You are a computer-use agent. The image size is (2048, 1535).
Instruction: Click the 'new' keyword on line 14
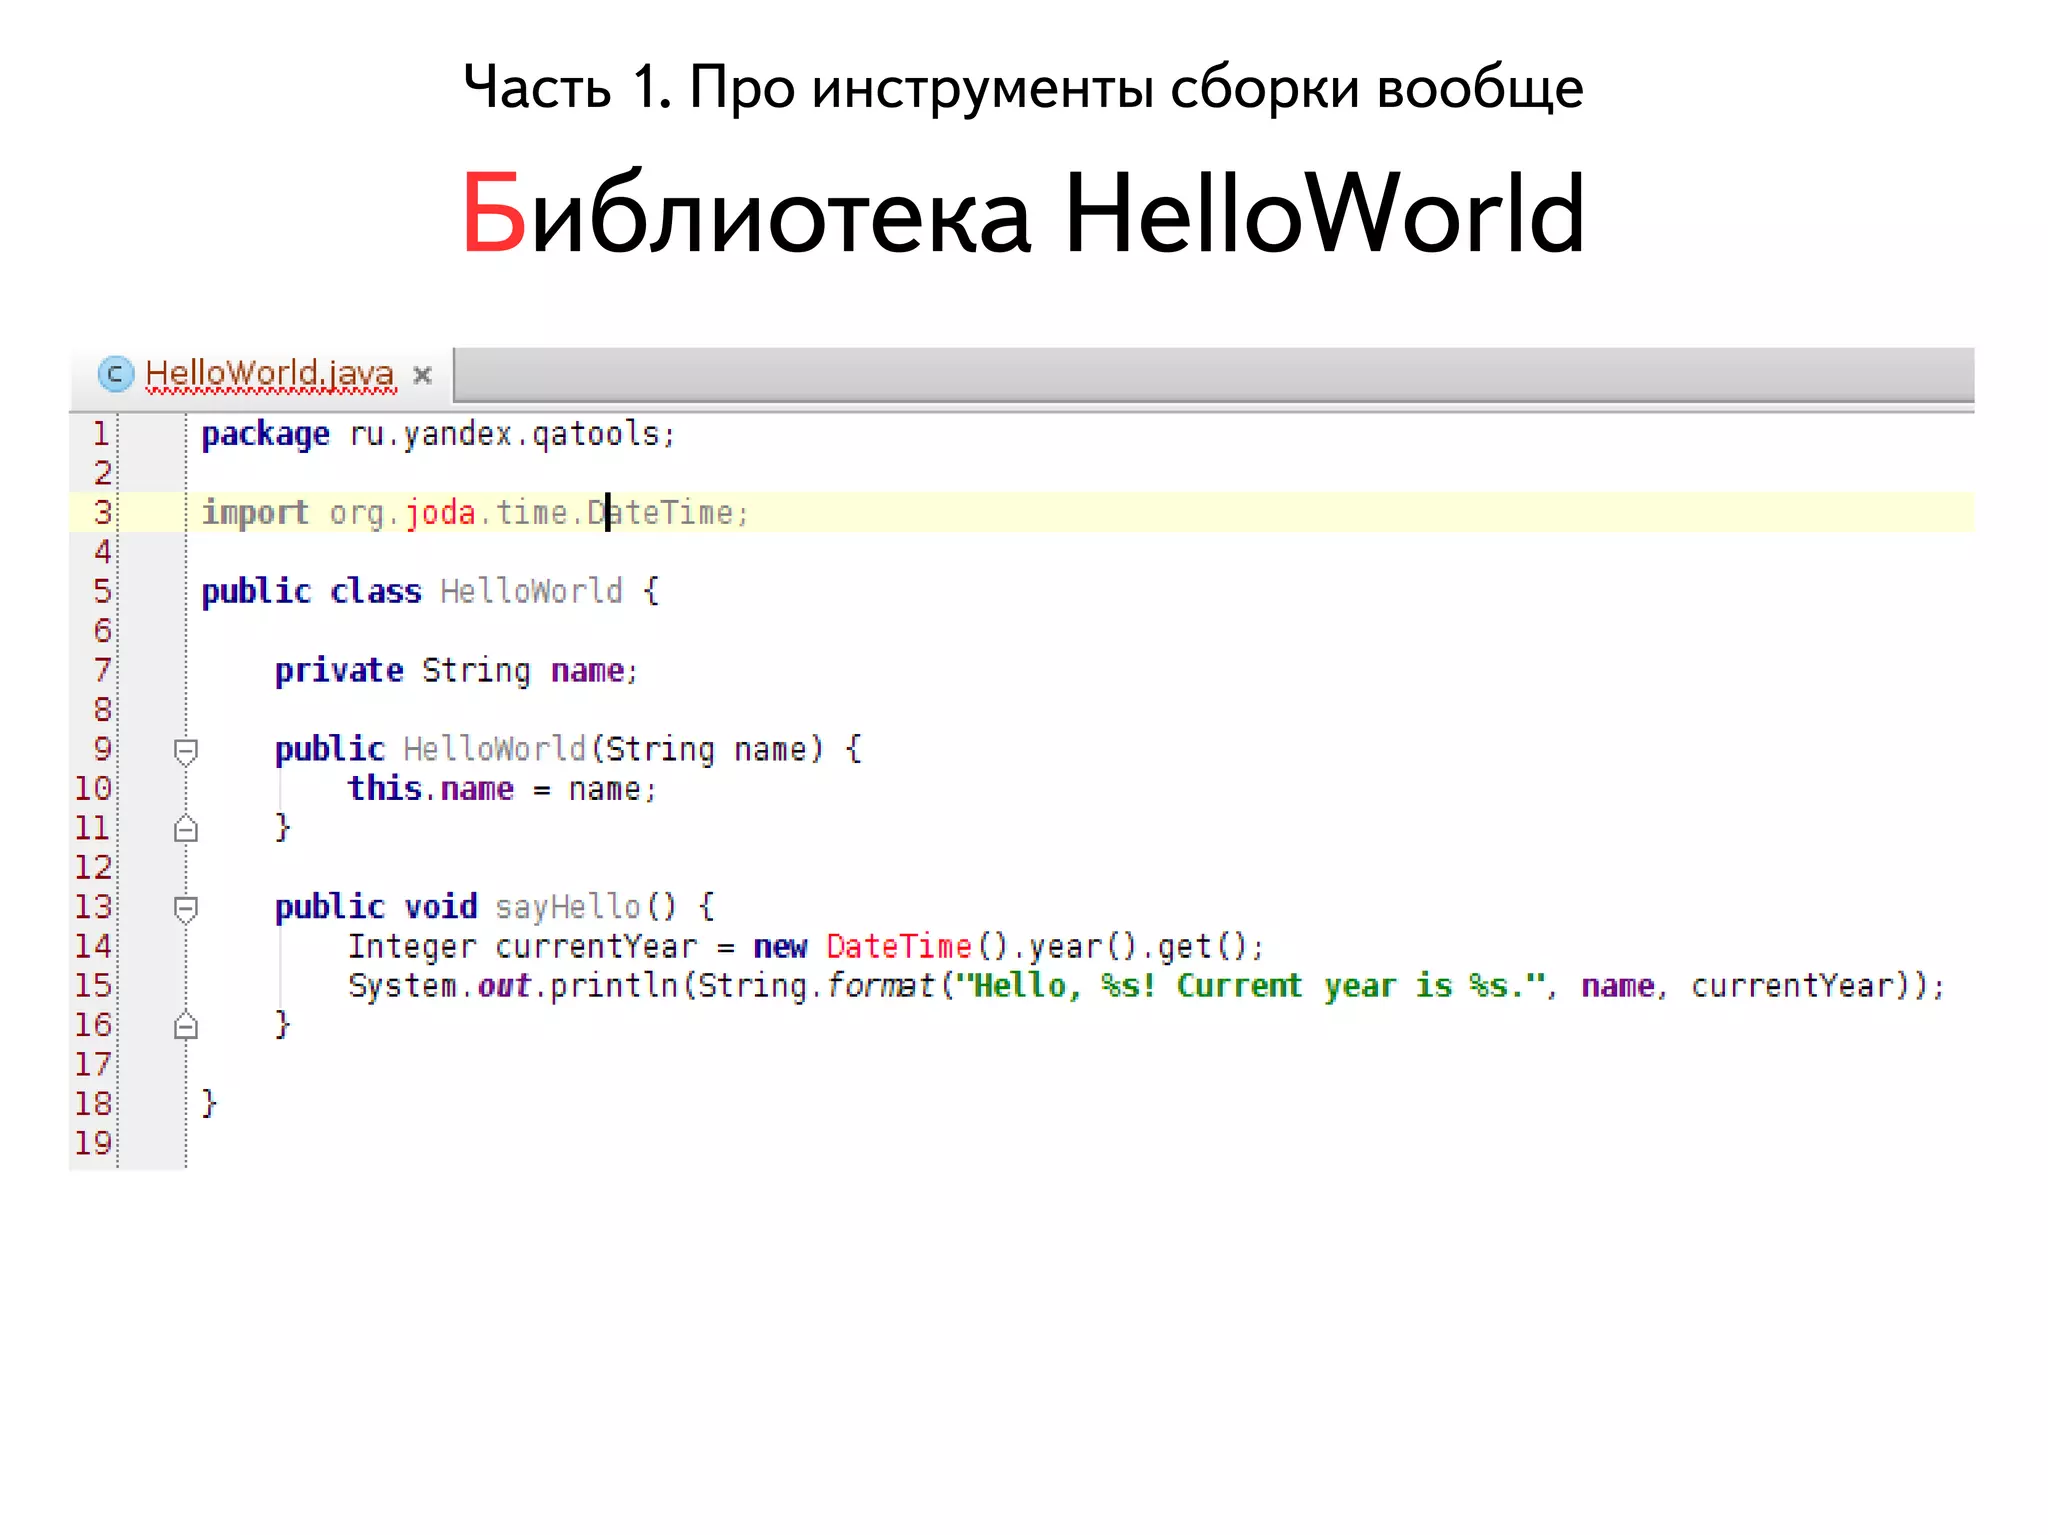coord(780,946)
